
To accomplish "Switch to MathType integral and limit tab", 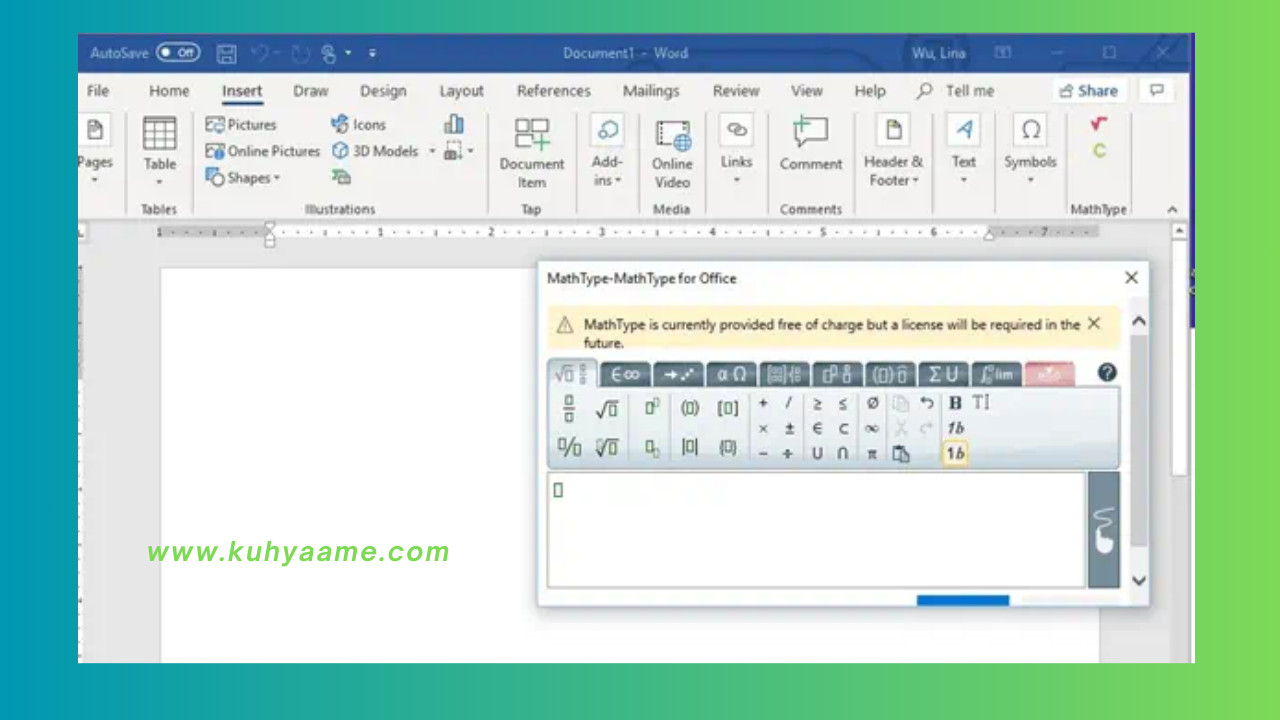I will click(996, 374).
